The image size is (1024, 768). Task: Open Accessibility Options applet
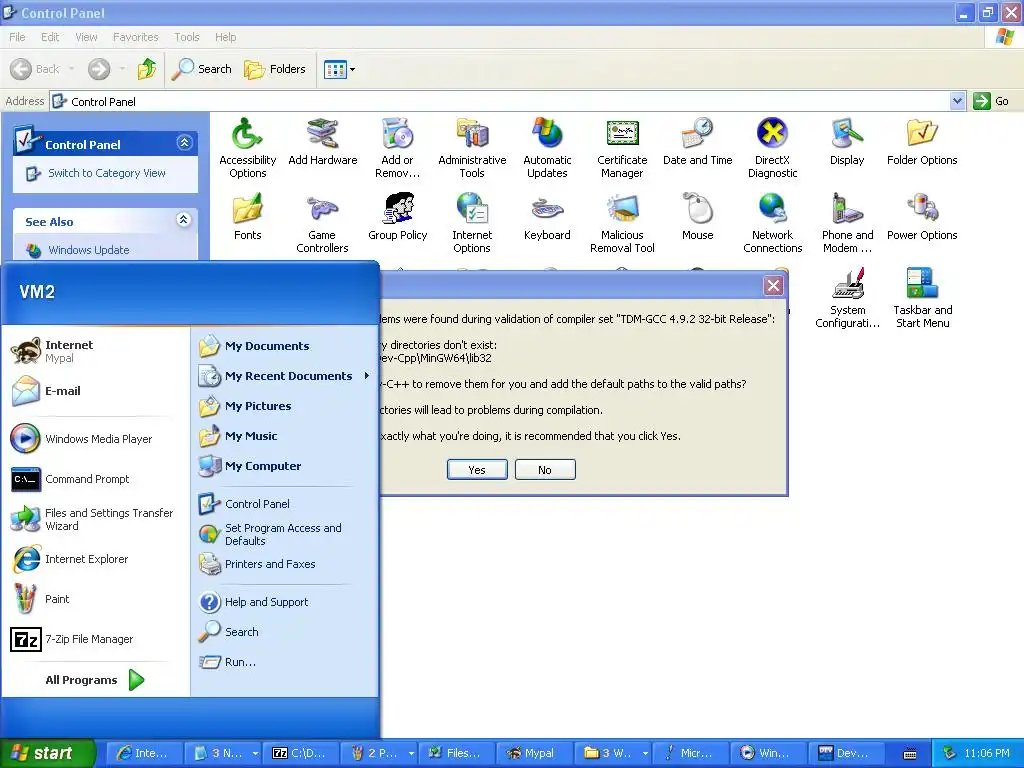pyautogui.click(x=248, y=148)
